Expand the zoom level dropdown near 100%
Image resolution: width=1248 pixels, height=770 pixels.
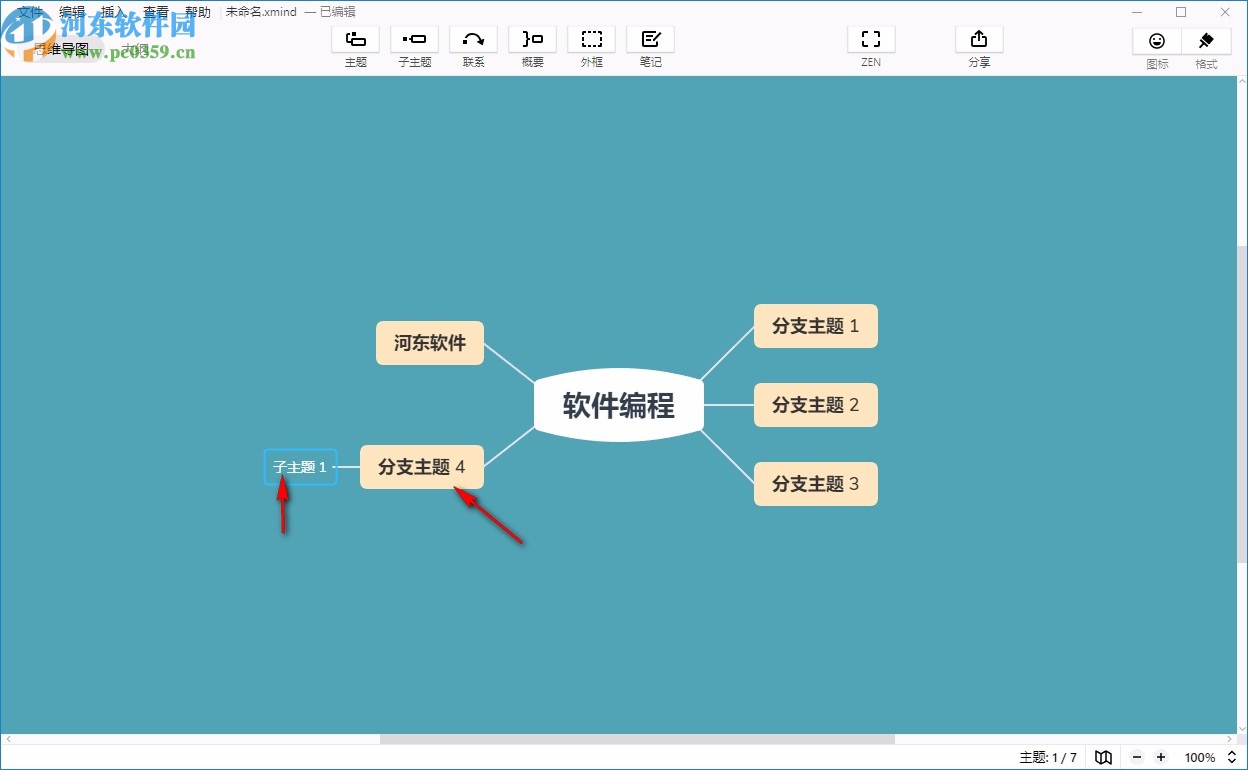point(1231,757)
